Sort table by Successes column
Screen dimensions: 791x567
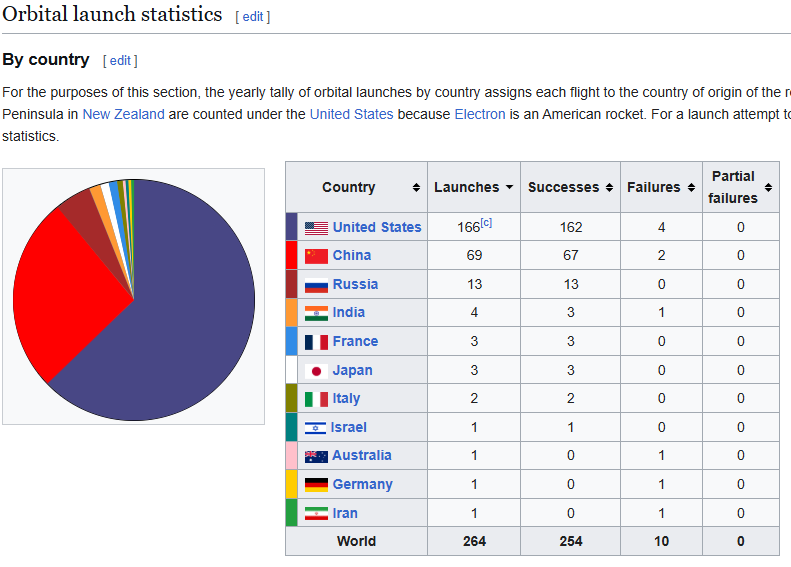pos(609,188)
